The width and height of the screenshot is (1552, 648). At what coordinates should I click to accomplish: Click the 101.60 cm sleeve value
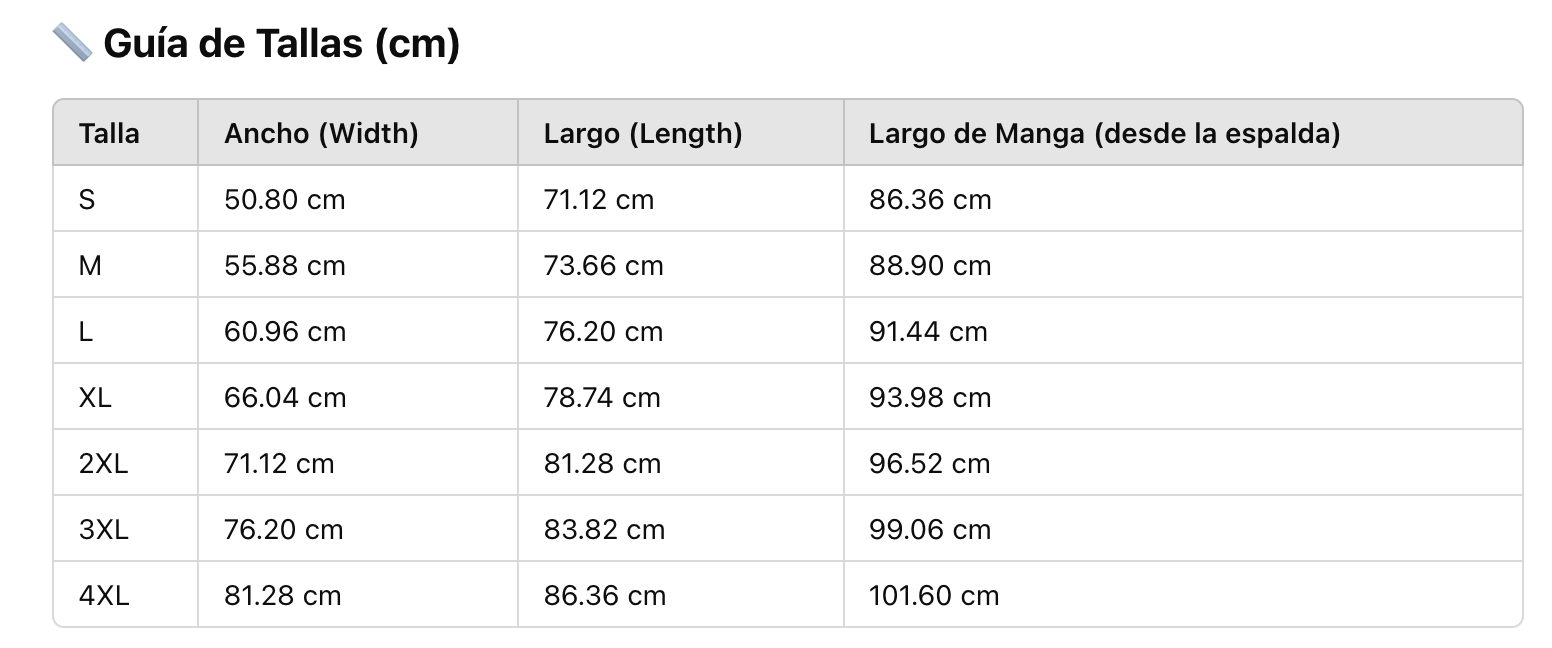click(934, 596)
